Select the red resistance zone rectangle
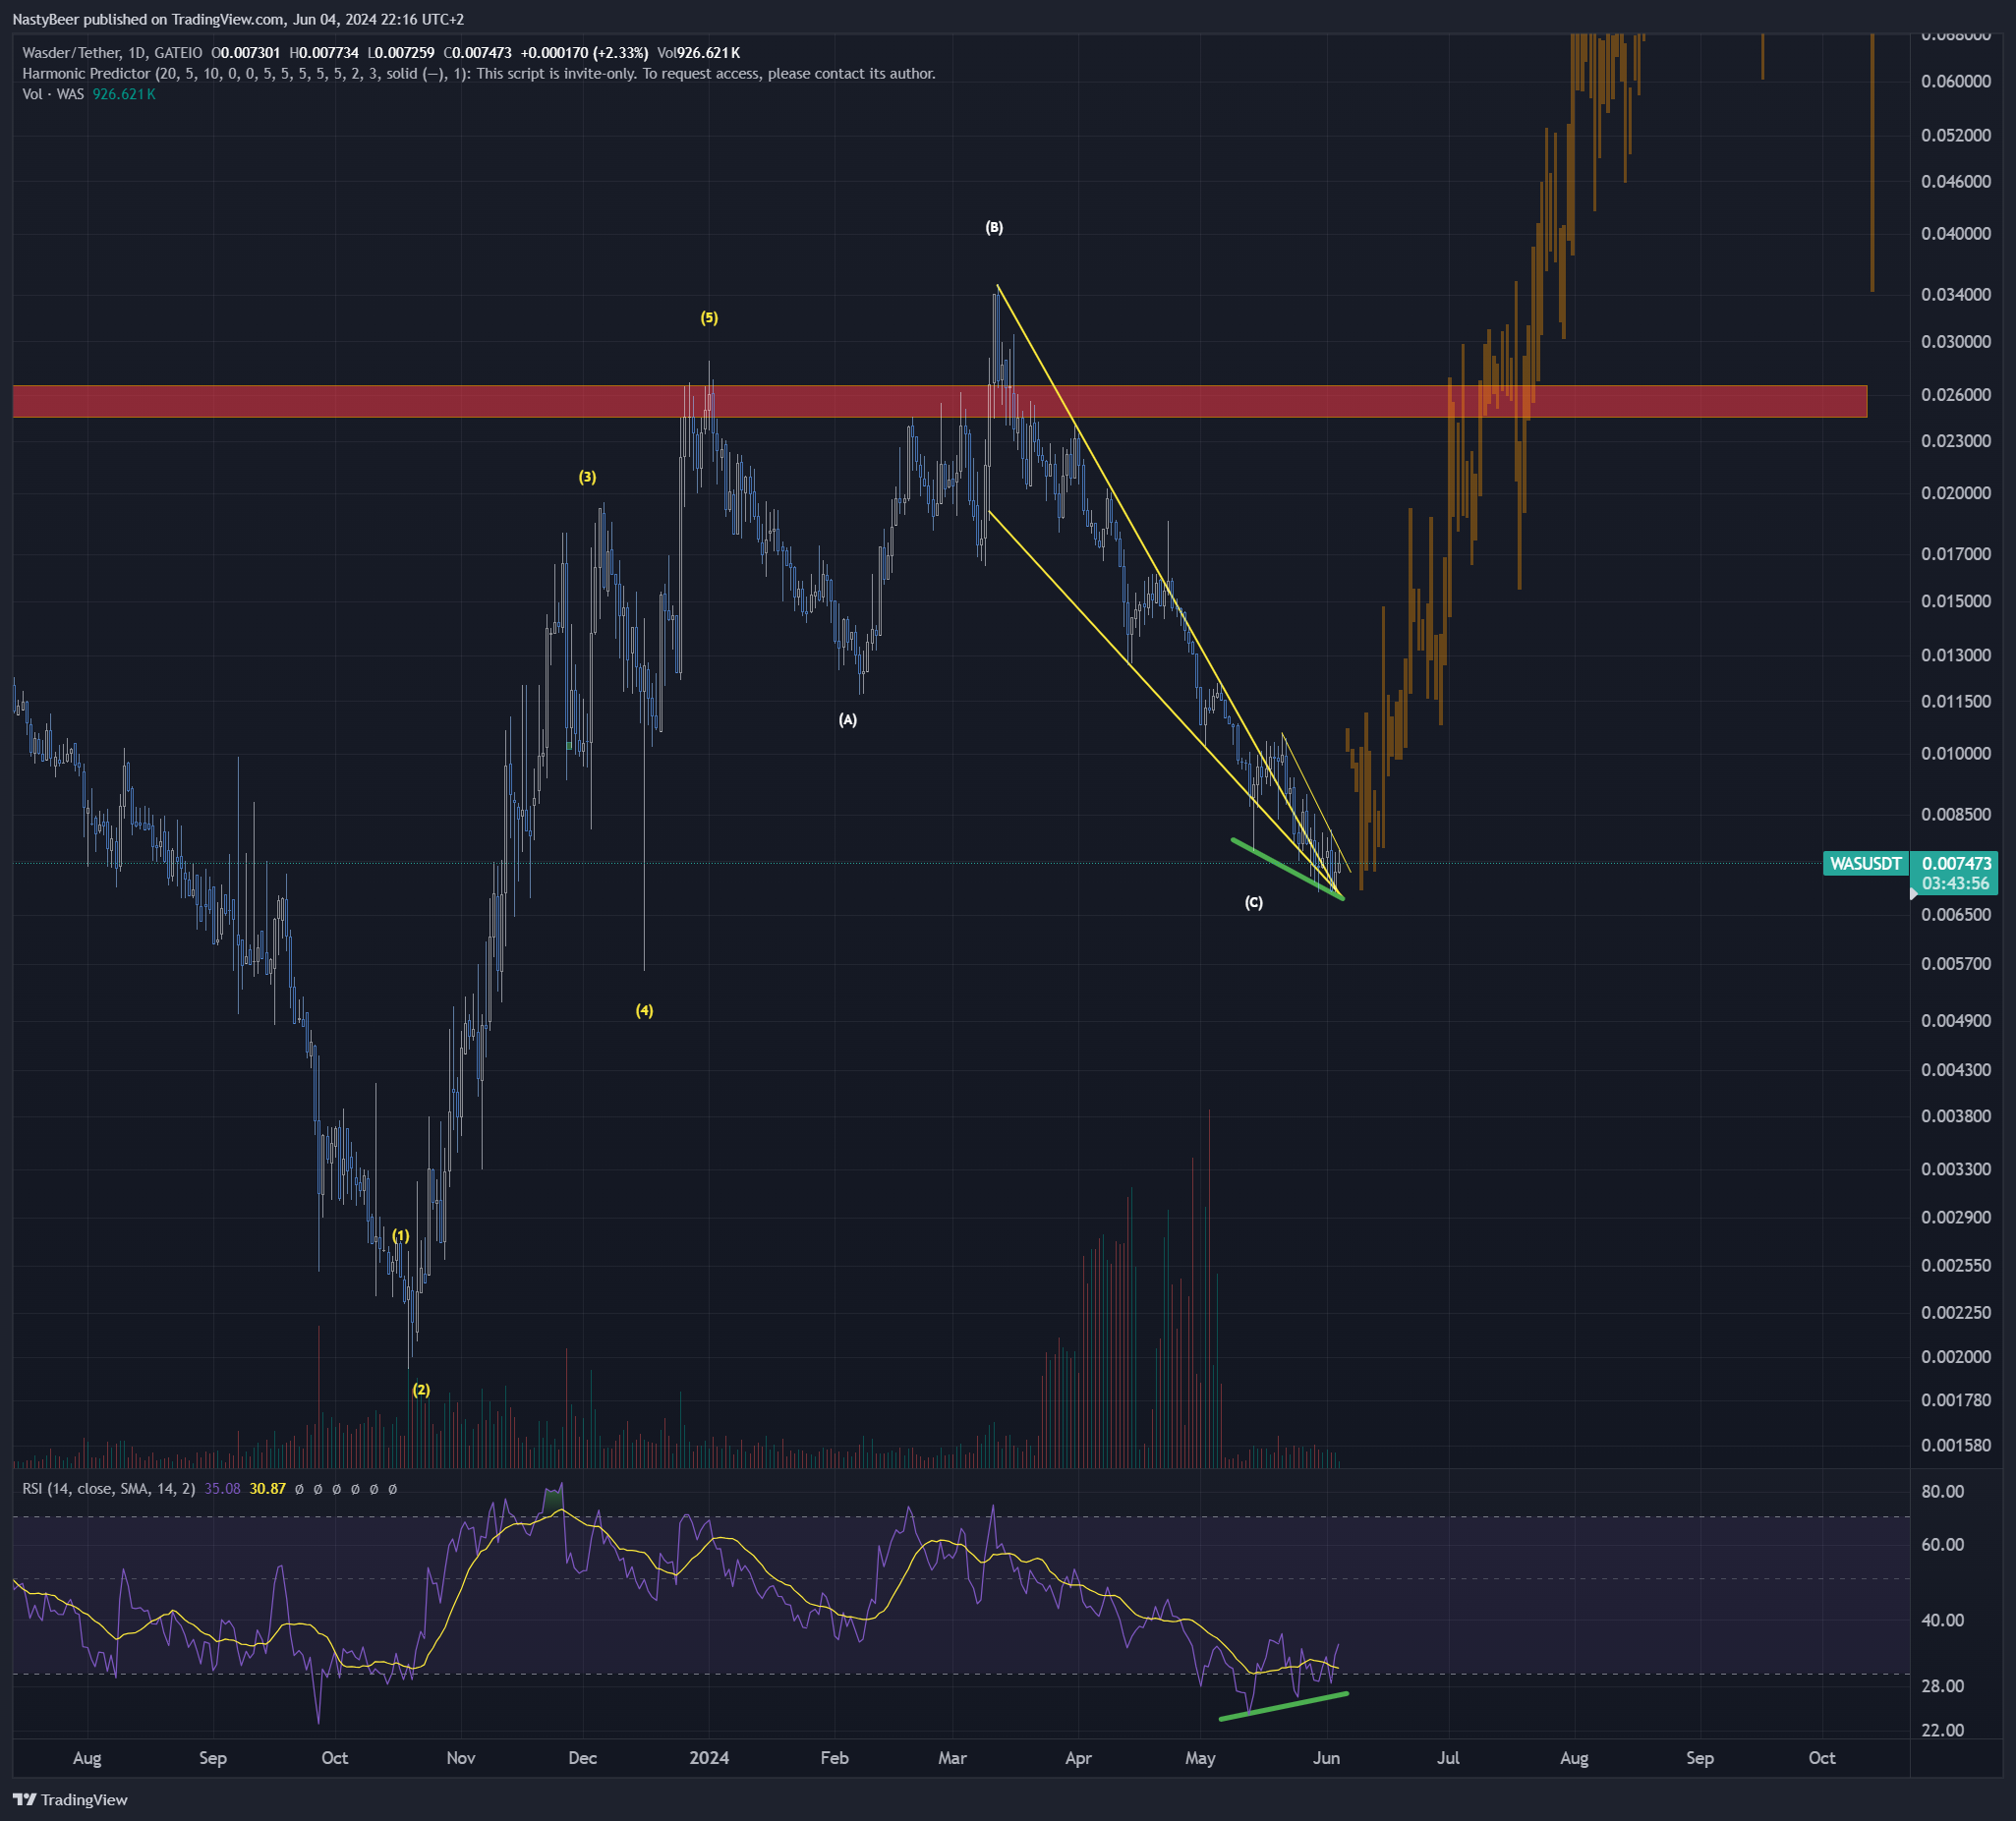Image resolution: width=2016 pixels, height=1821 pixels. click(x=939, y=401)
